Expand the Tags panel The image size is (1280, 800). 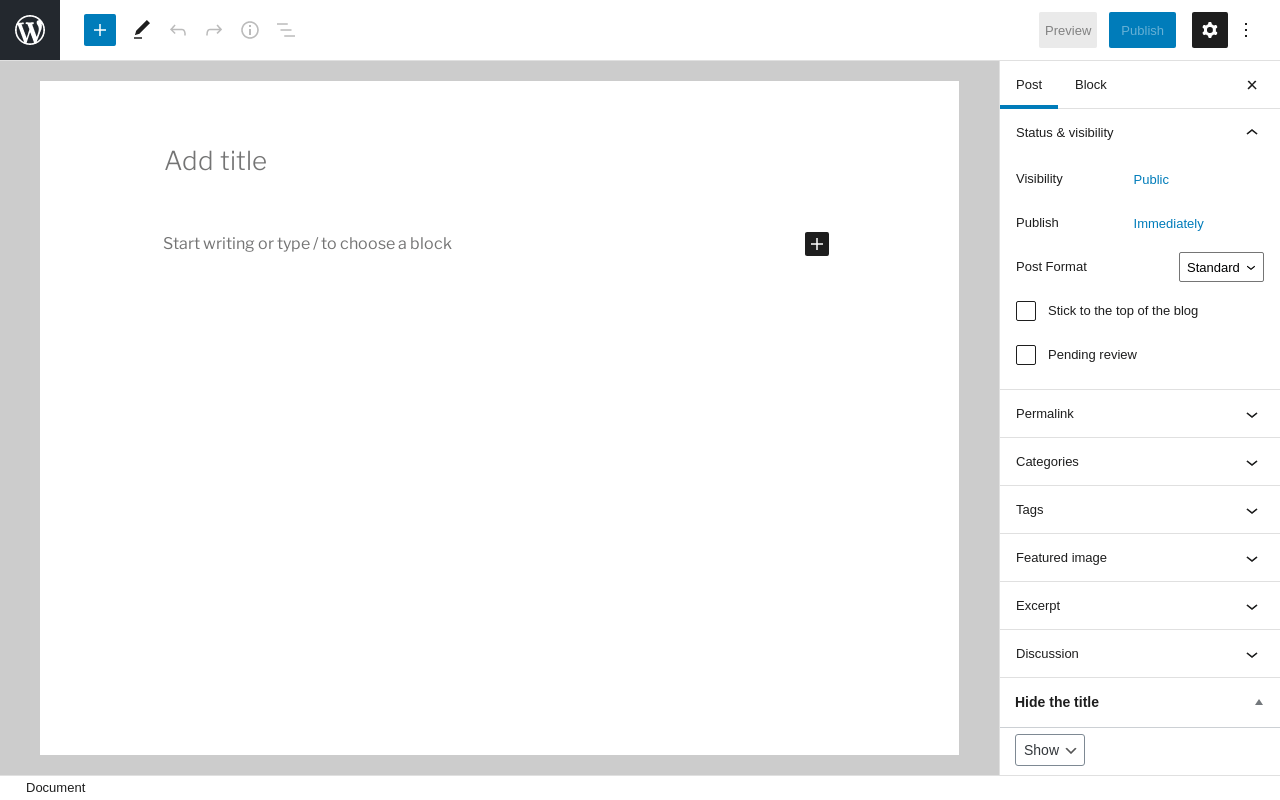1140,510
